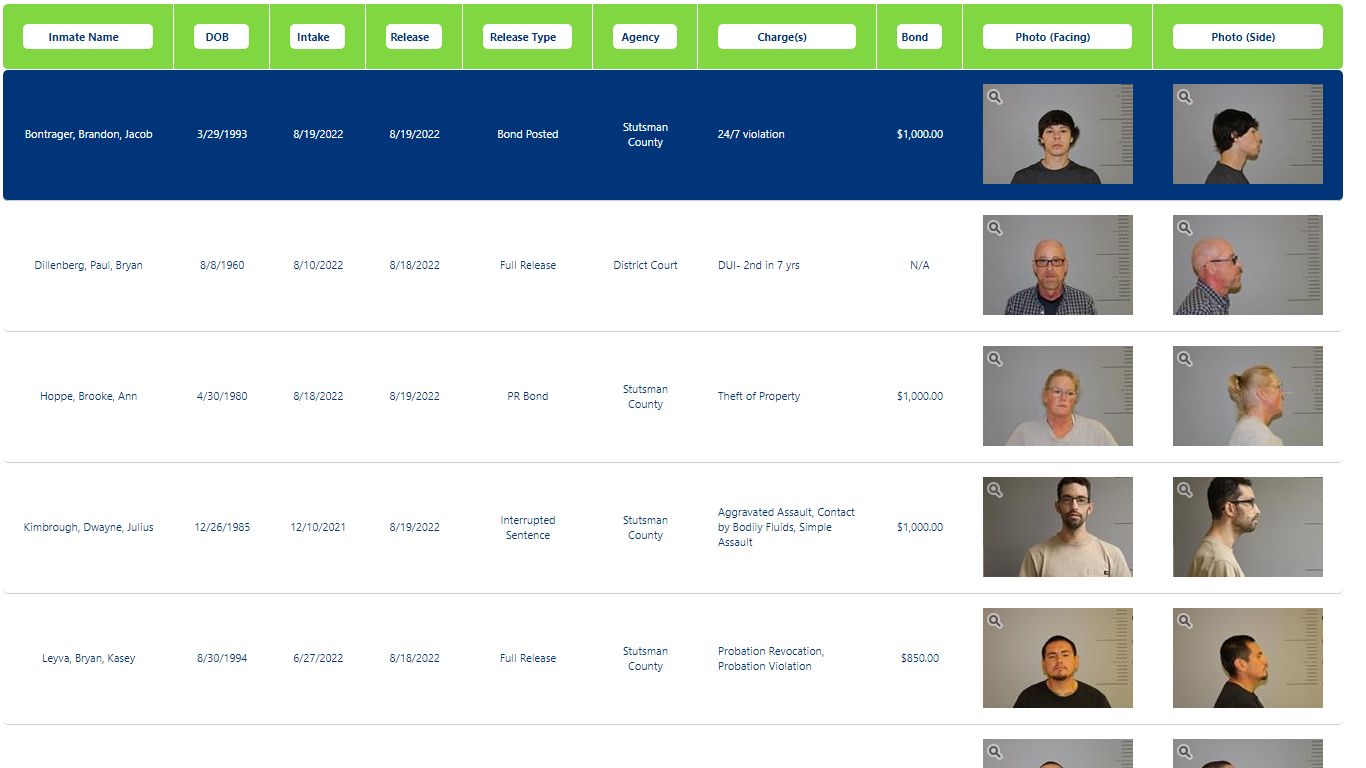Open Bontrager's facing mugshot thumbnail
Viewport: 1366px width, 768px height.
(1058, 134)
